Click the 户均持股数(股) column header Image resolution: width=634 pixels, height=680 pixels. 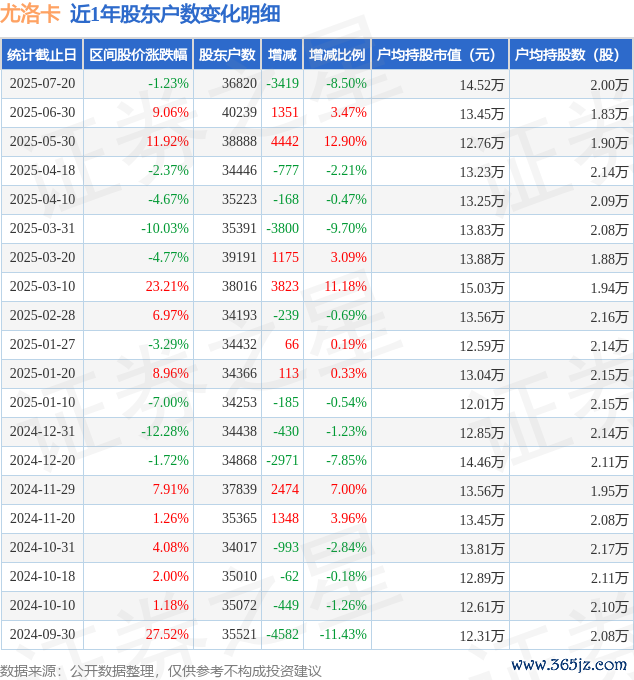(571, 55)
